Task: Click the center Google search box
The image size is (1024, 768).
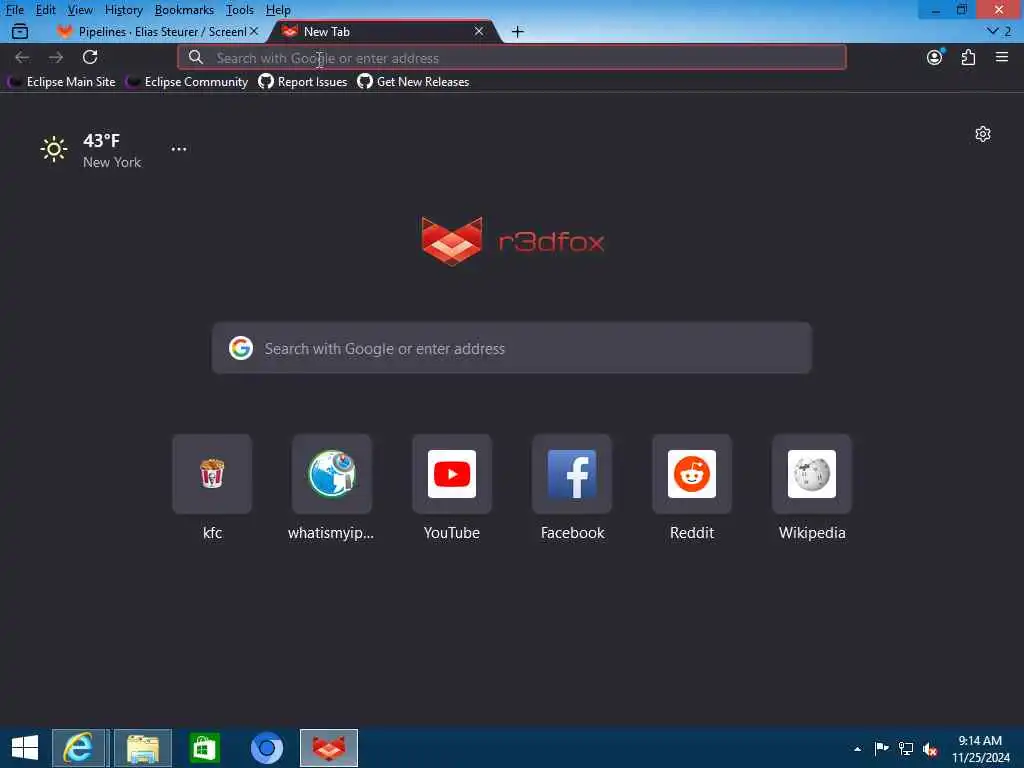Action: [x=512, y=348]
